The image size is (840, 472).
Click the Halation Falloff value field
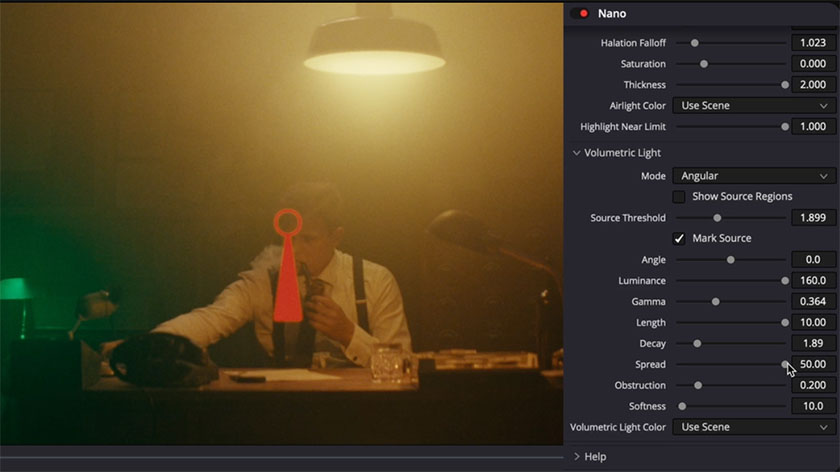(x=813, y=43)
